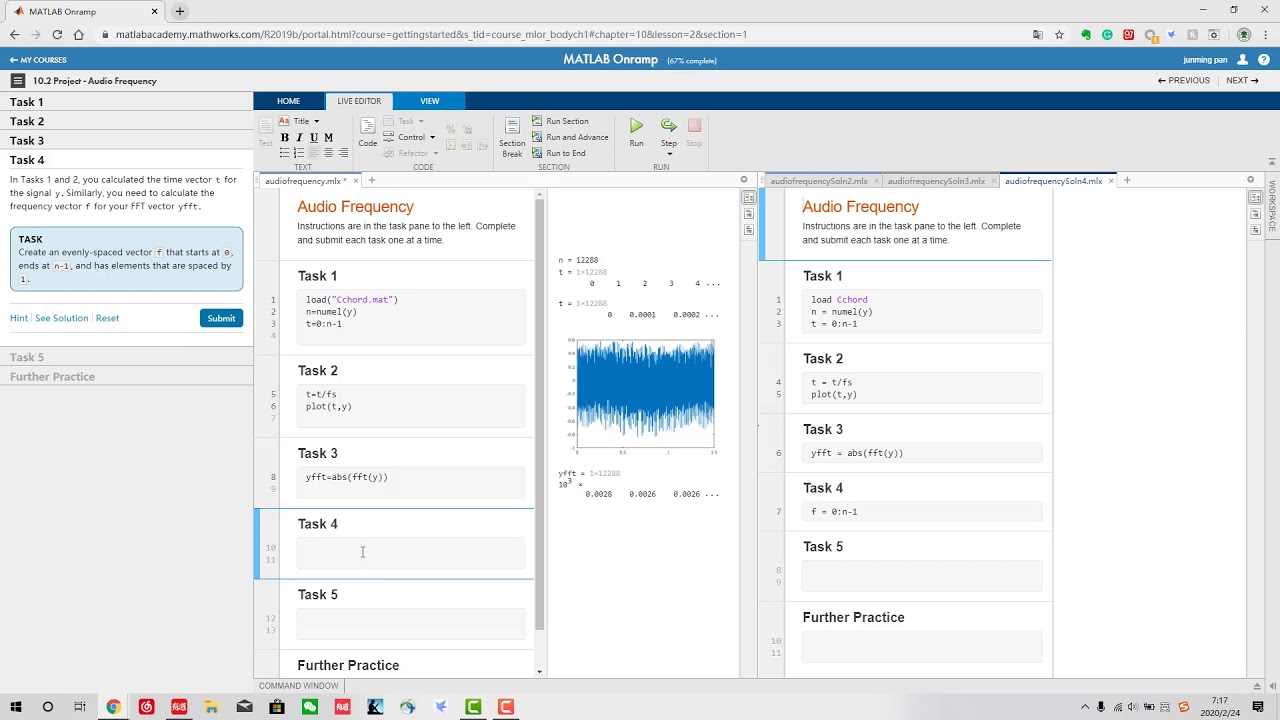Image resolution: width=1280 pixels, height=720 pixels.
Task: Add new tab next to audiofrequency.mlx
Action: (x=371, y=181)
